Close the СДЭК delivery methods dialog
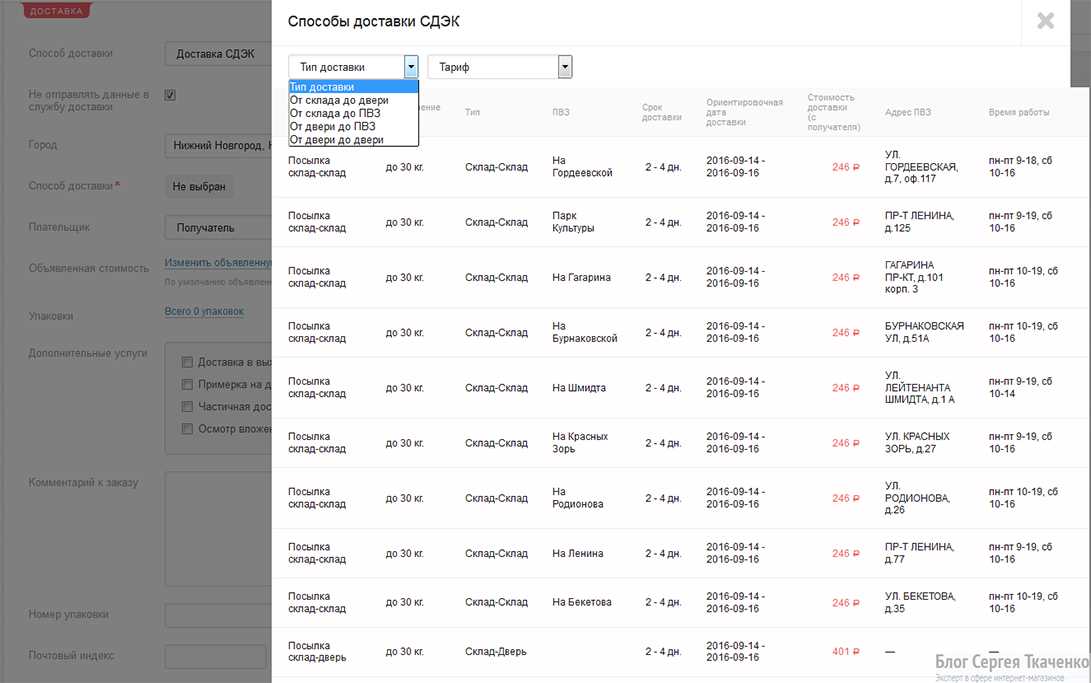Screen dimensions: 1091x683 [x=1045, y=21]
